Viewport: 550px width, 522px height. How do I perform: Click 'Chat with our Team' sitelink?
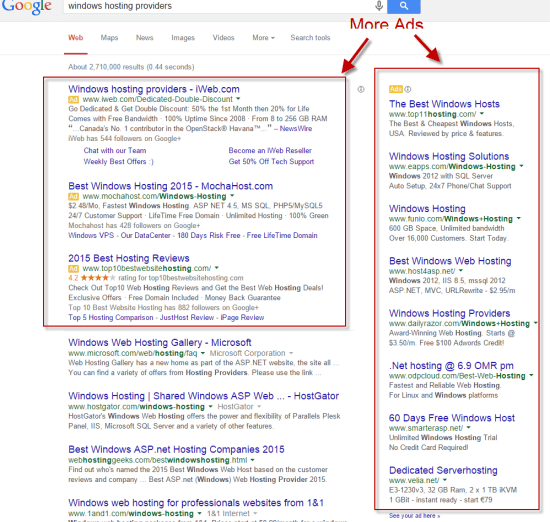[x=115, y=150]
